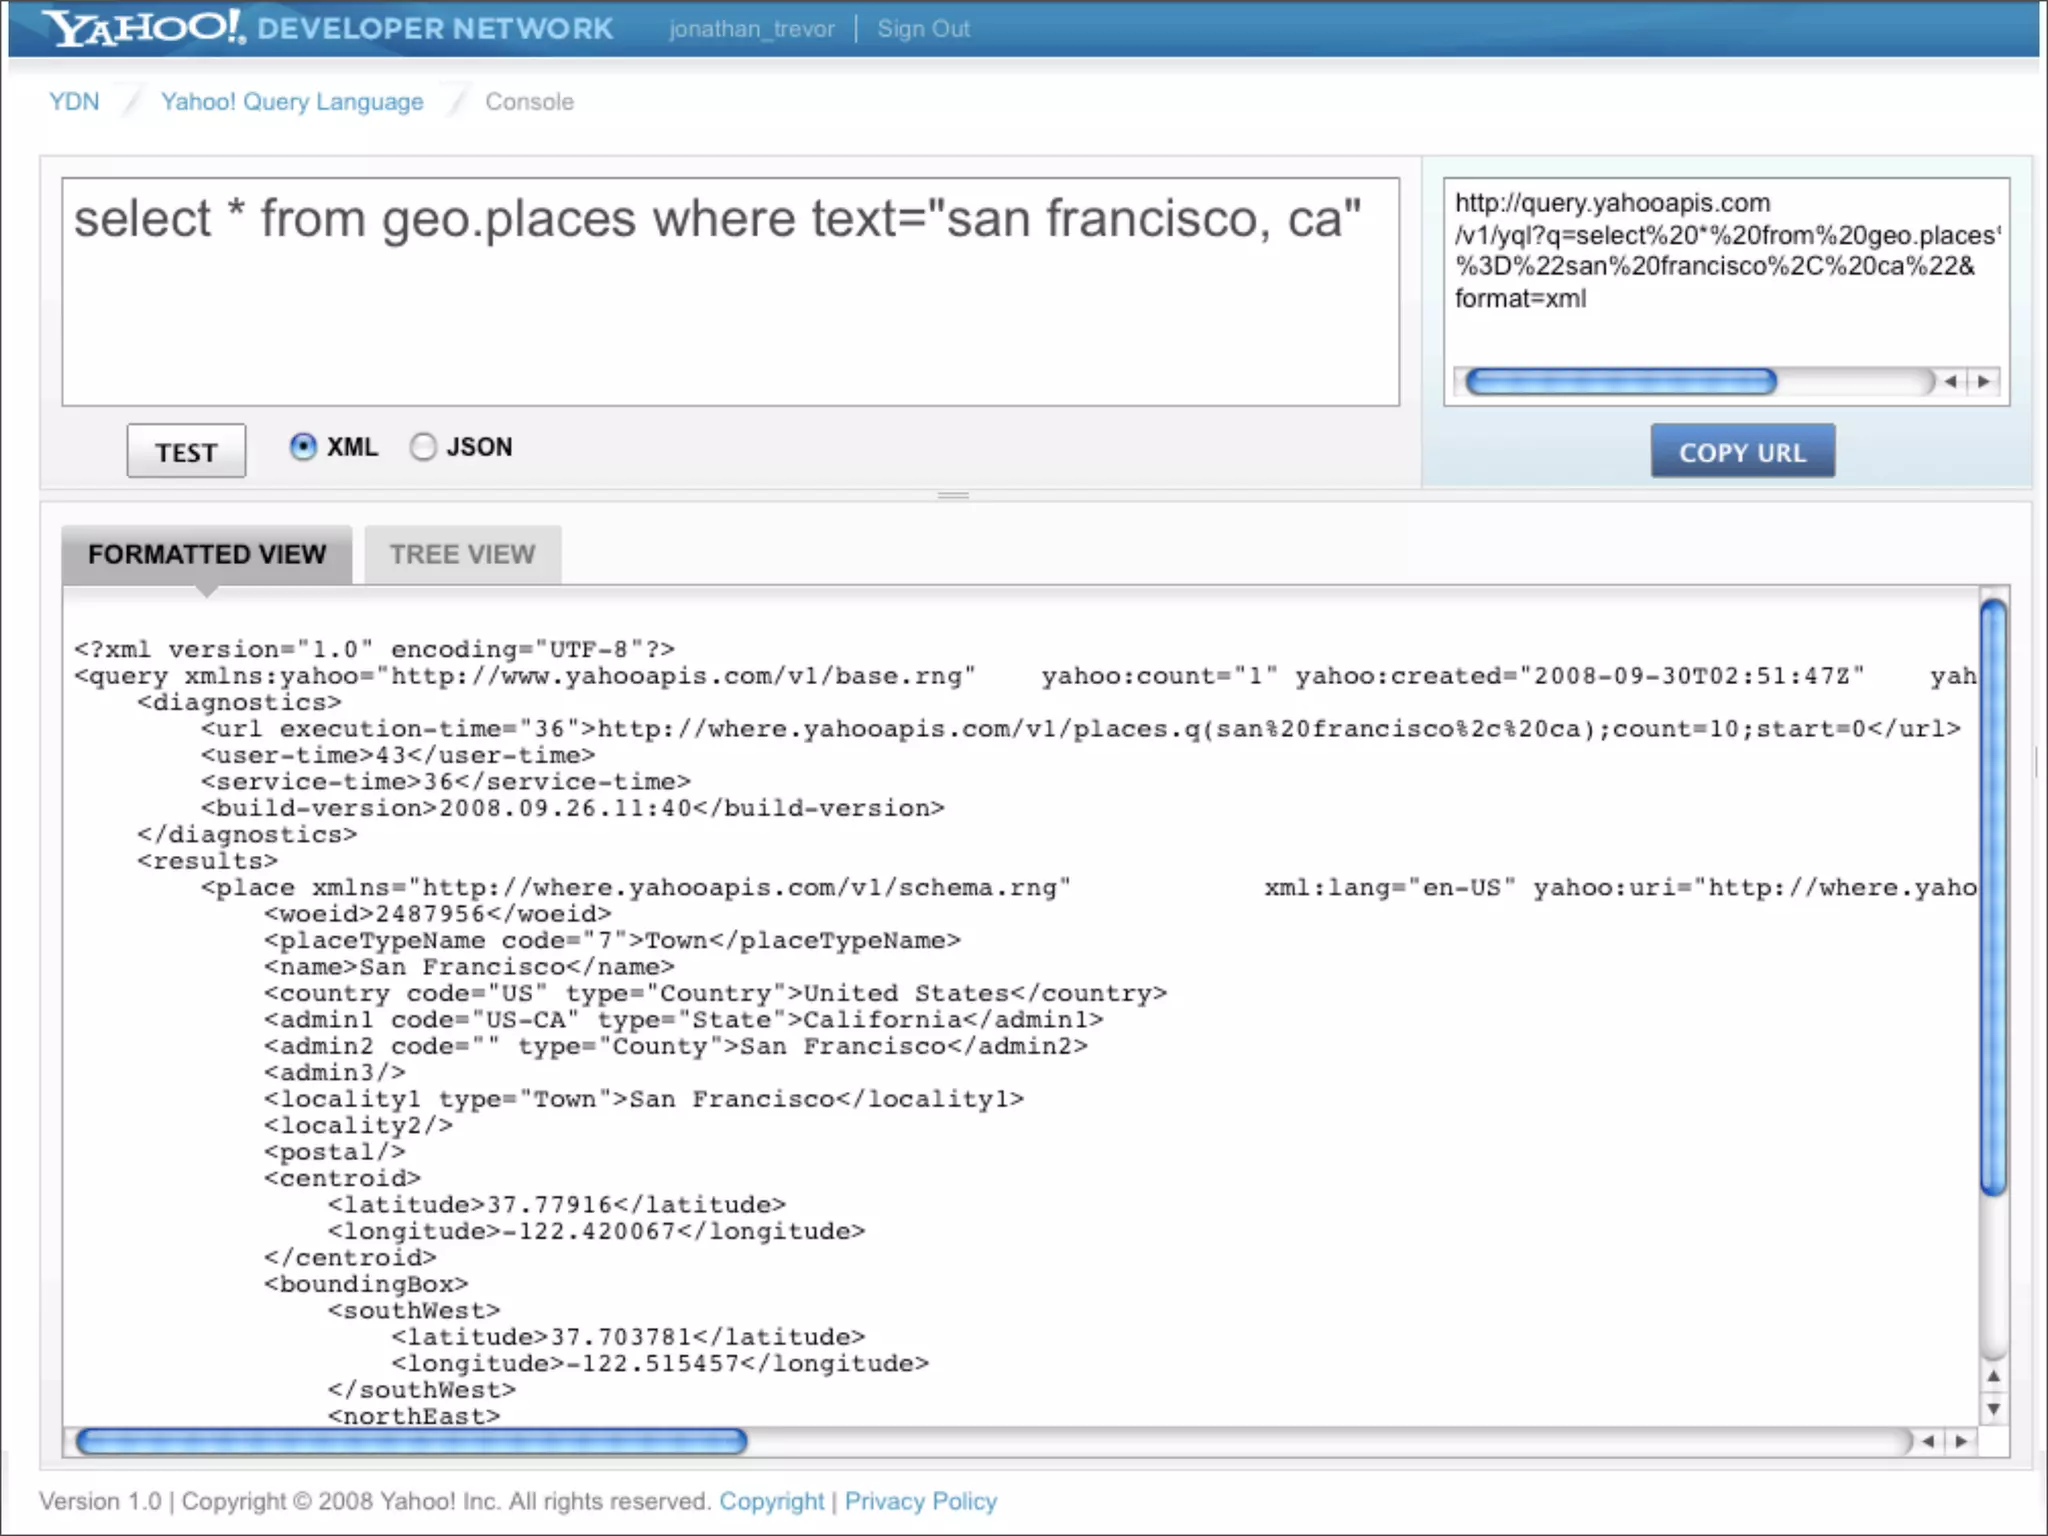Click inside the YQL query text box
This screenshot has height=1536, width=2048.
coord(730,292)
